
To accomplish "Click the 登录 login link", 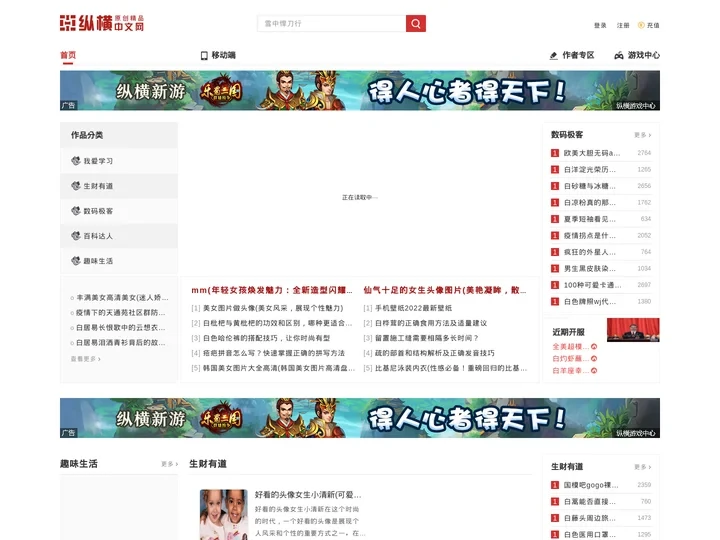I will [600, 25].
